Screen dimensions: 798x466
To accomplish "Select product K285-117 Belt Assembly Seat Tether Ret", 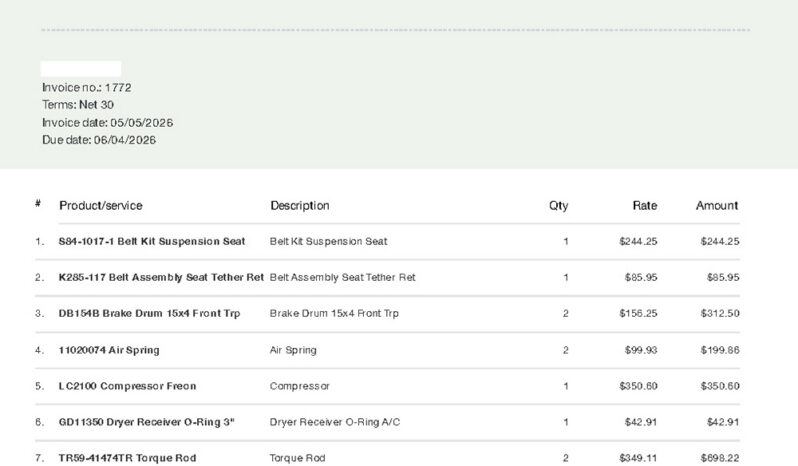I will (161, 277).
